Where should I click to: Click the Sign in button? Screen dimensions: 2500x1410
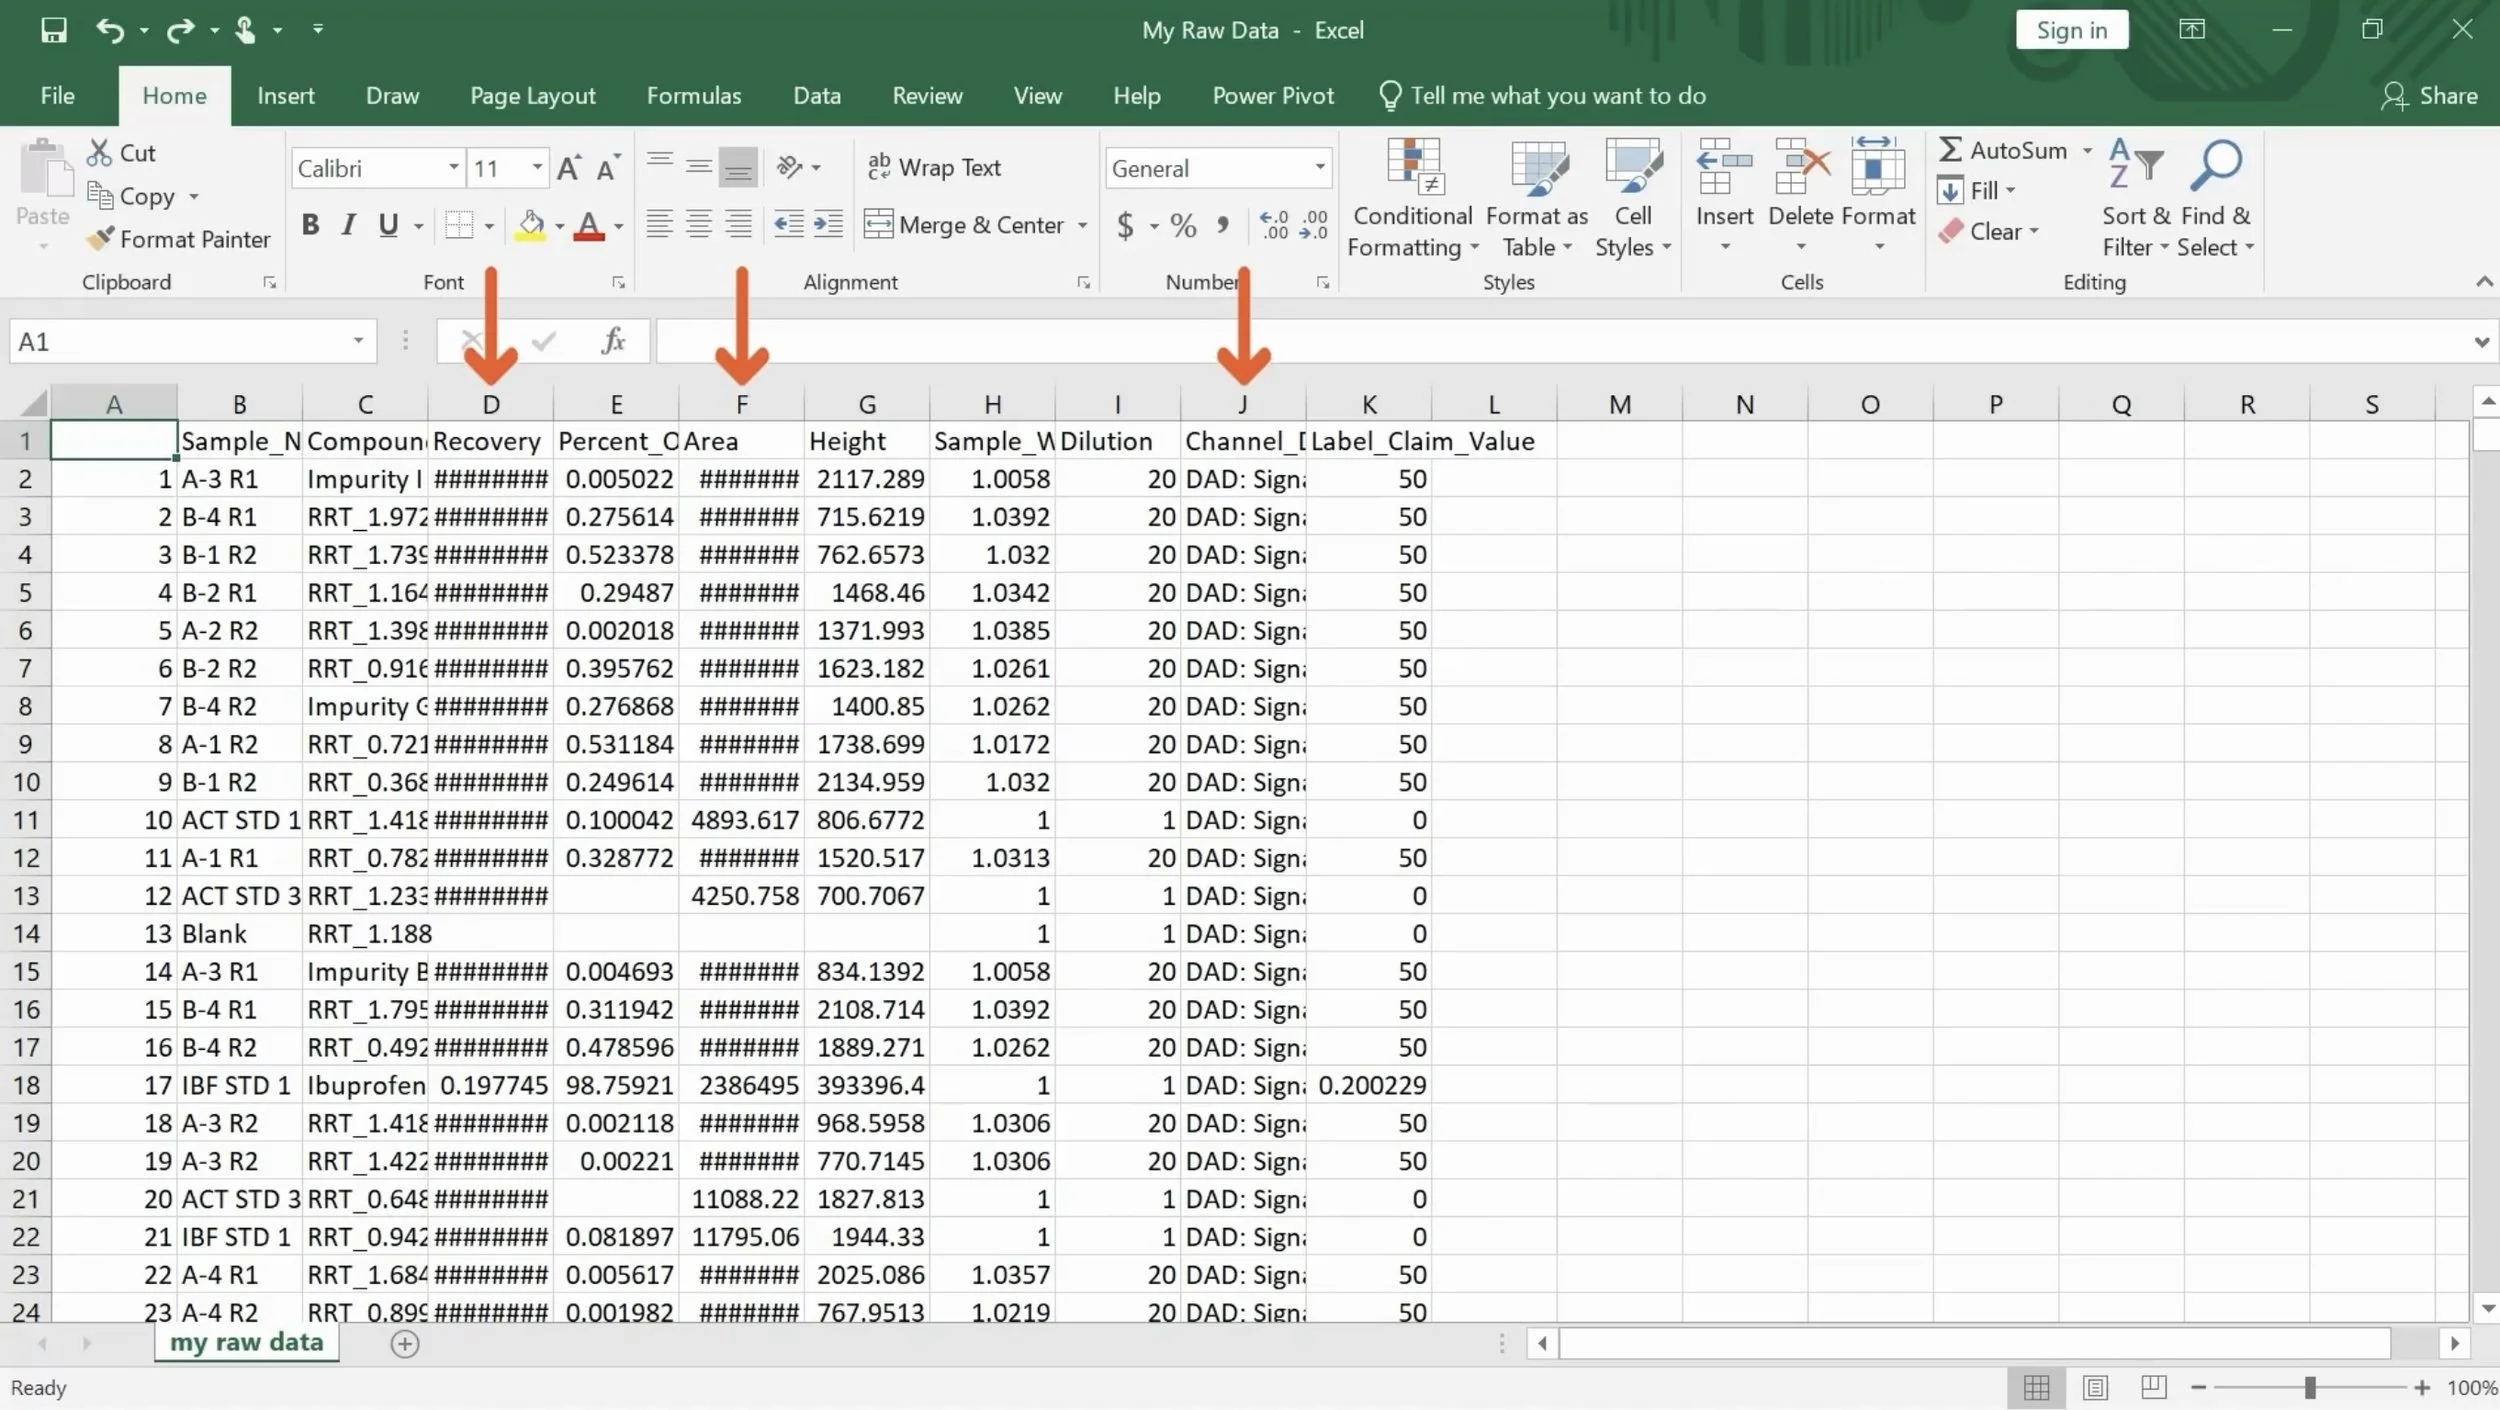[x=2071, y=30]
